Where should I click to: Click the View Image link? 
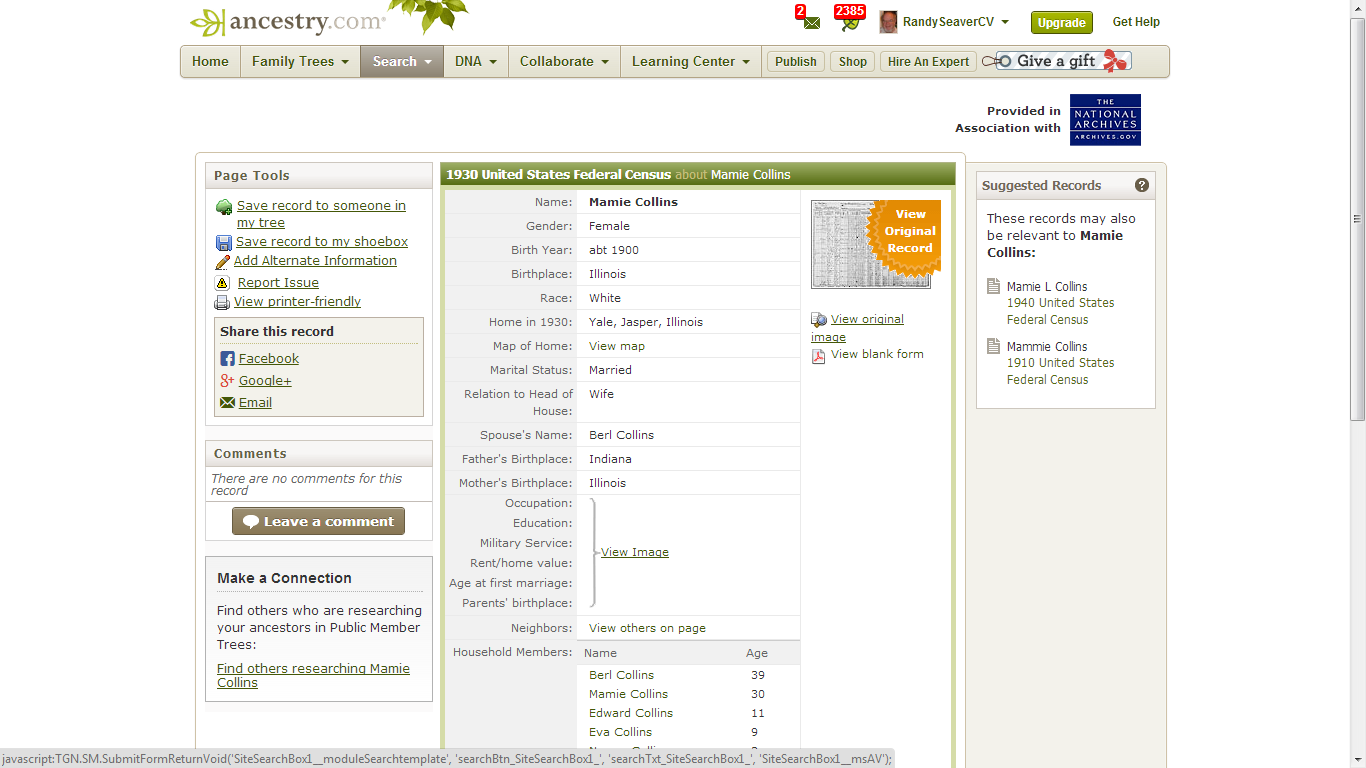tap(635, 552)
